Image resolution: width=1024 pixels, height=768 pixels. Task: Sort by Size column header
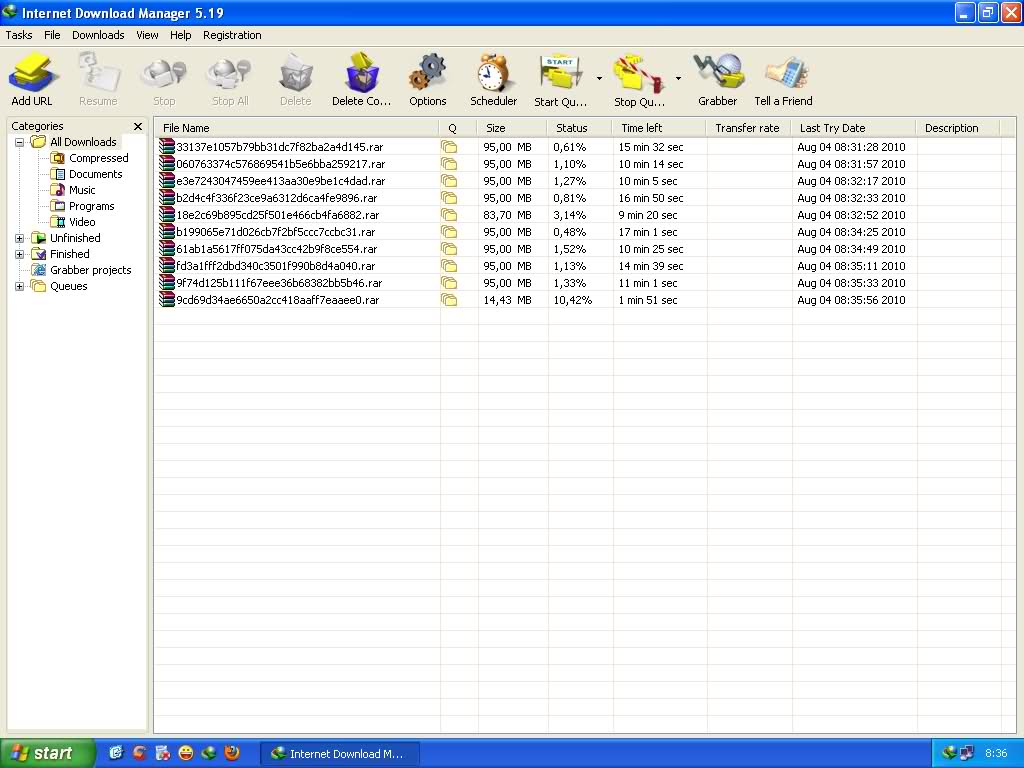point(511,128)
